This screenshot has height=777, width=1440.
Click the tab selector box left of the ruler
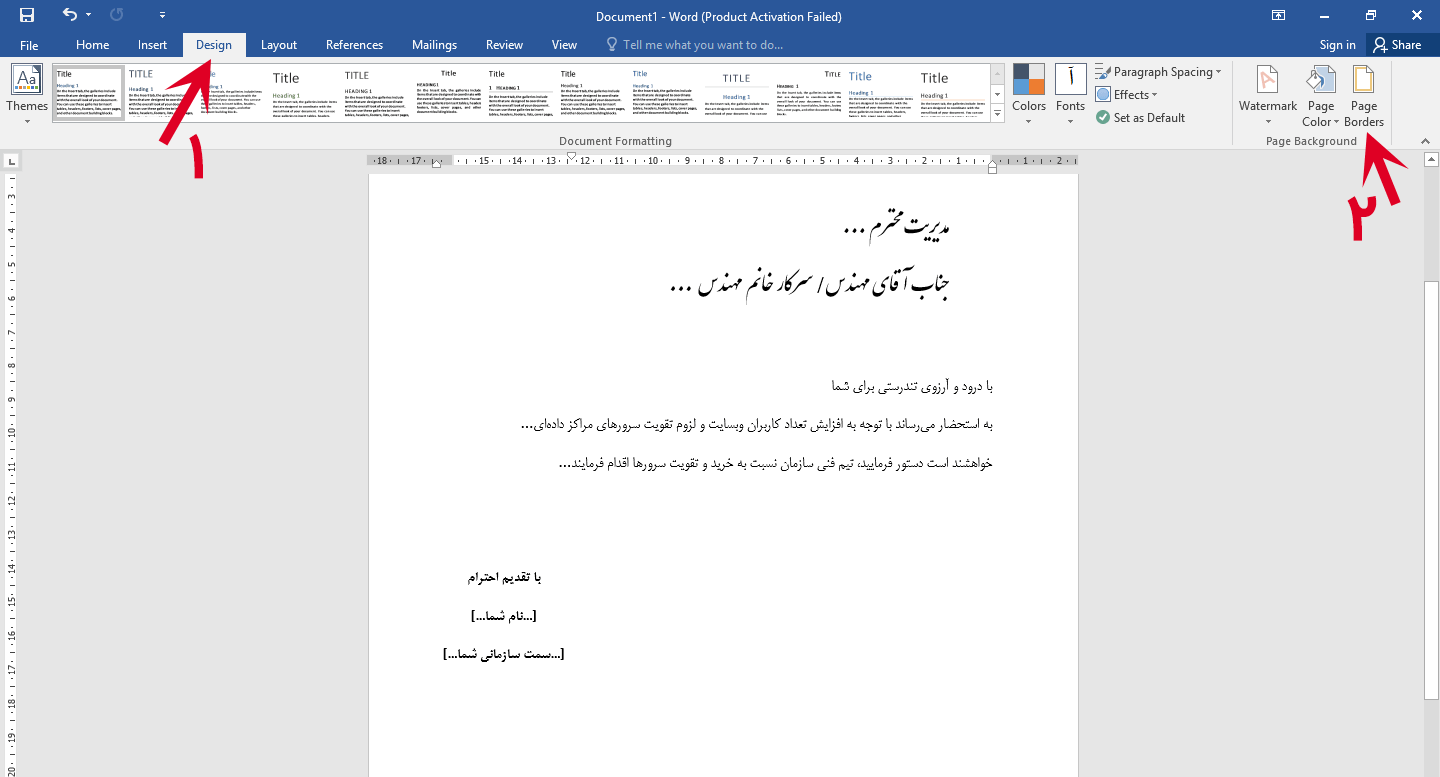(12, 160)
